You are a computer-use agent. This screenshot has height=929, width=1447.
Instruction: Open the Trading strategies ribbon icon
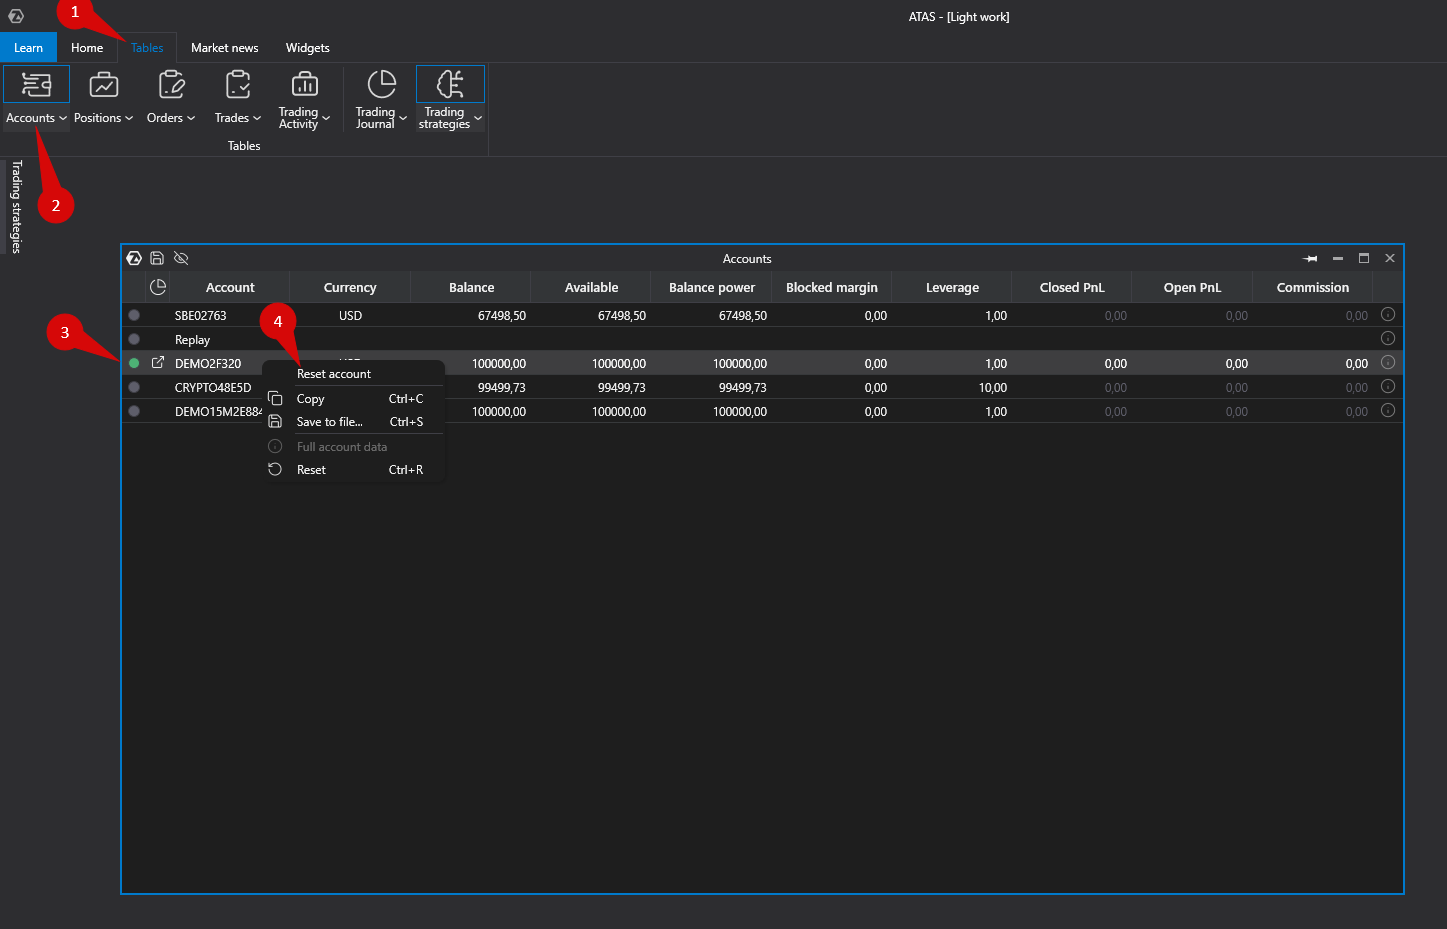(x=450, y=84)
